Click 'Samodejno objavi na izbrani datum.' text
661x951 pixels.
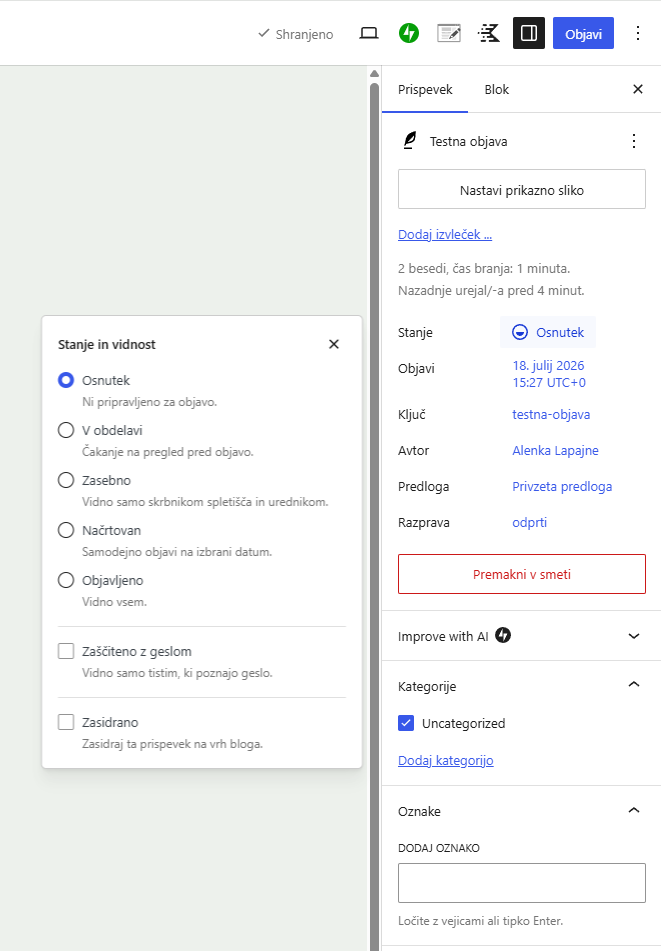[177, 552]
